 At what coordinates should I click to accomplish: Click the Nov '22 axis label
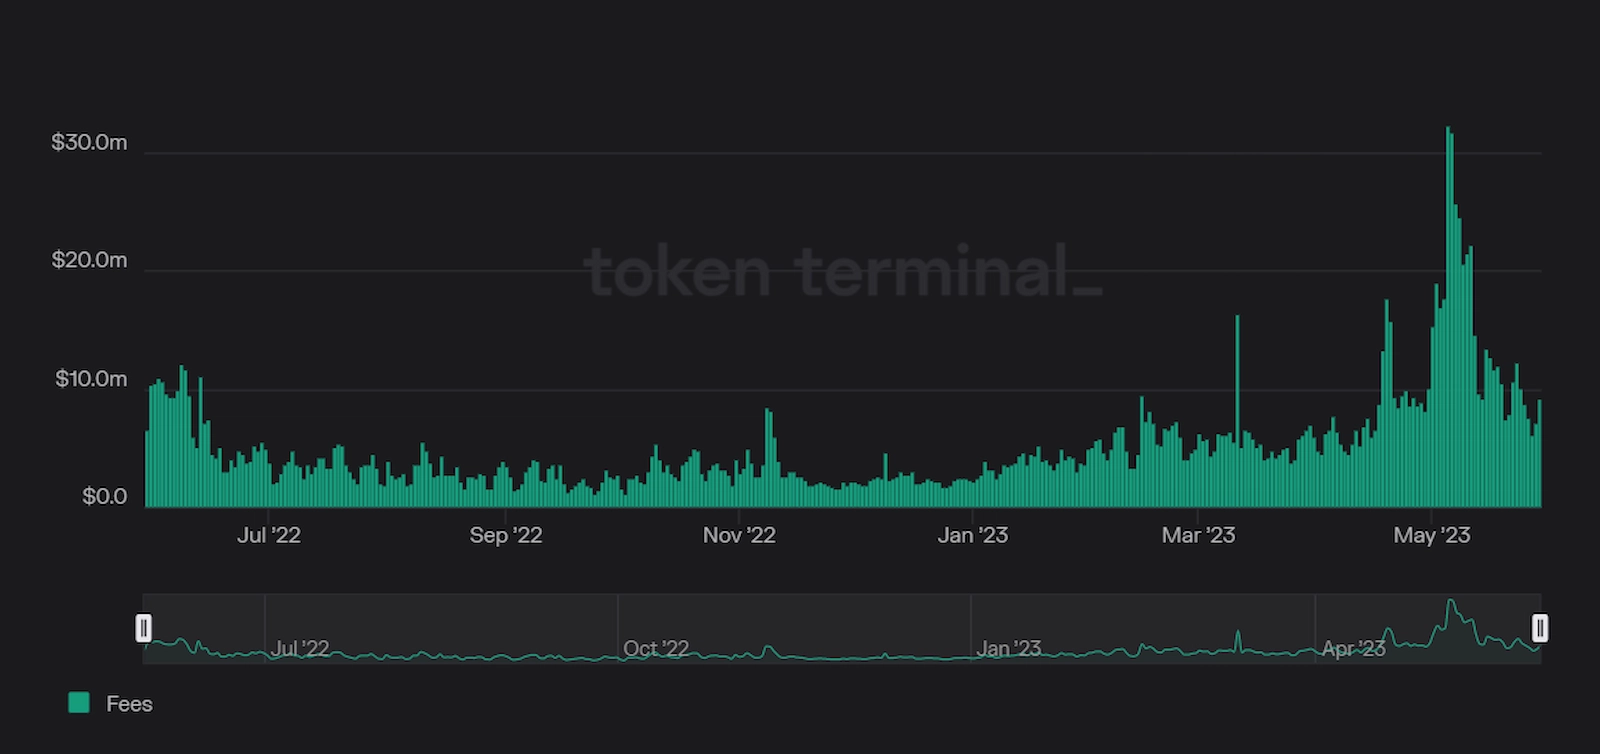click(x=739, y=535)
